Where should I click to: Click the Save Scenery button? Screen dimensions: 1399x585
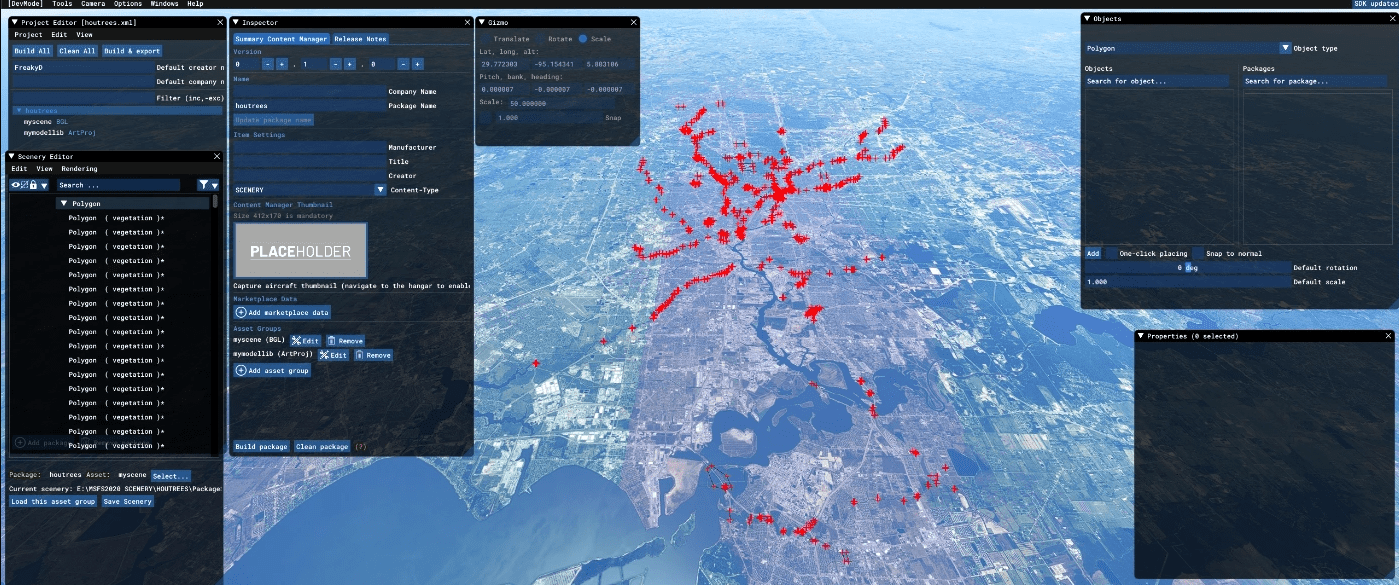coord(127,501)
